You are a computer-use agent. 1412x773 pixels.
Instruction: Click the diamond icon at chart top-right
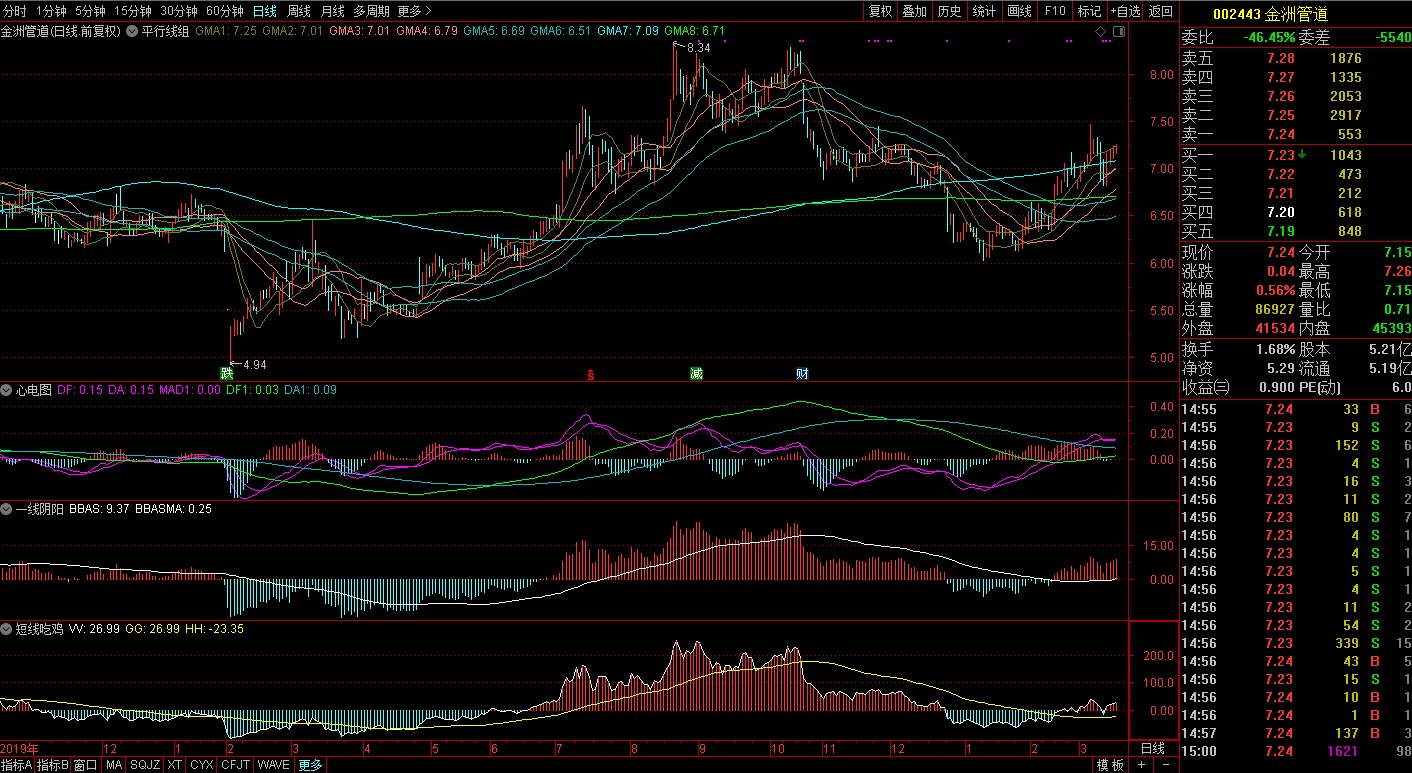(x=1101, y=32)
